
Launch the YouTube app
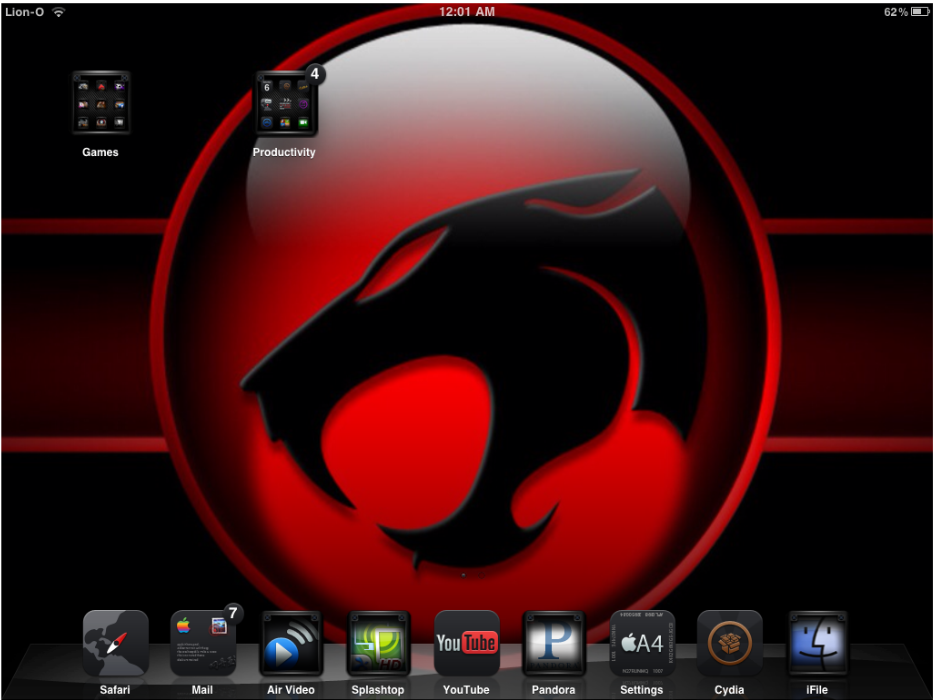coord(466,643)
